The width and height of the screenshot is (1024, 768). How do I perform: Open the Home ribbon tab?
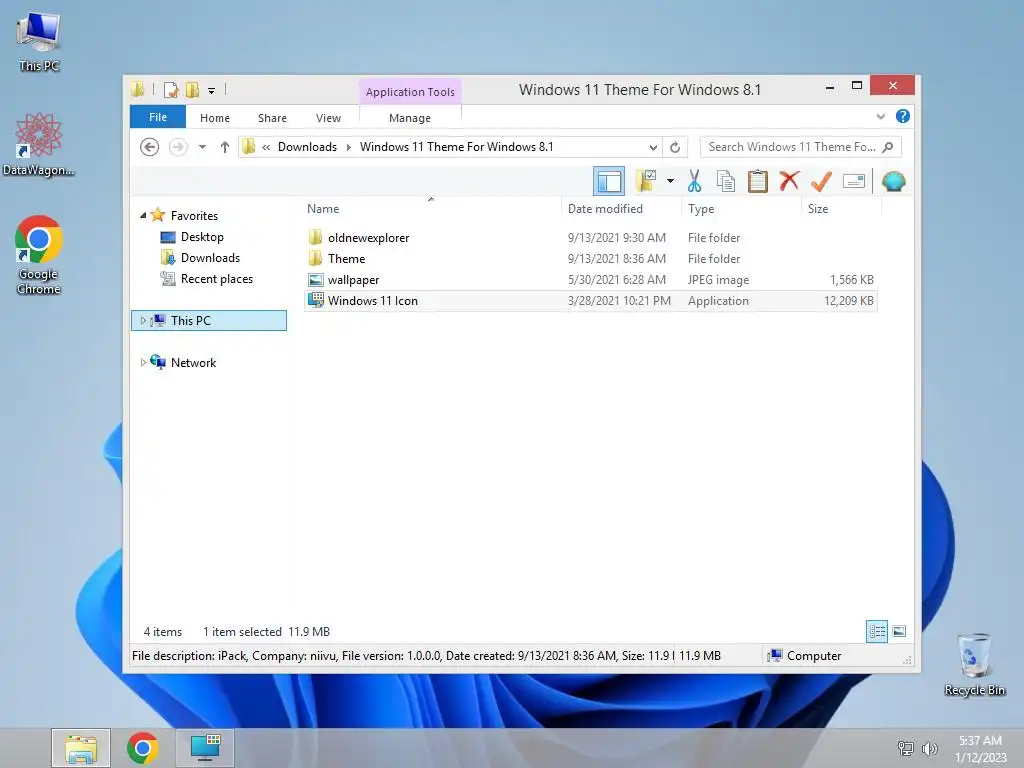[x=215, y=118]
